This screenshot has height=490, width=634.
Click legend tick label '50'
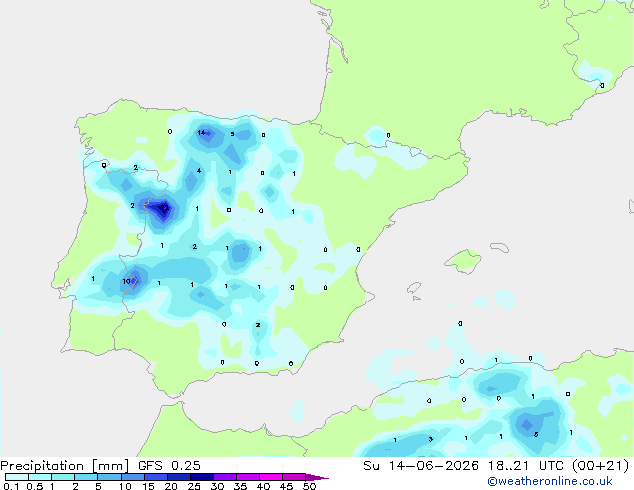[x=309, y=486]
